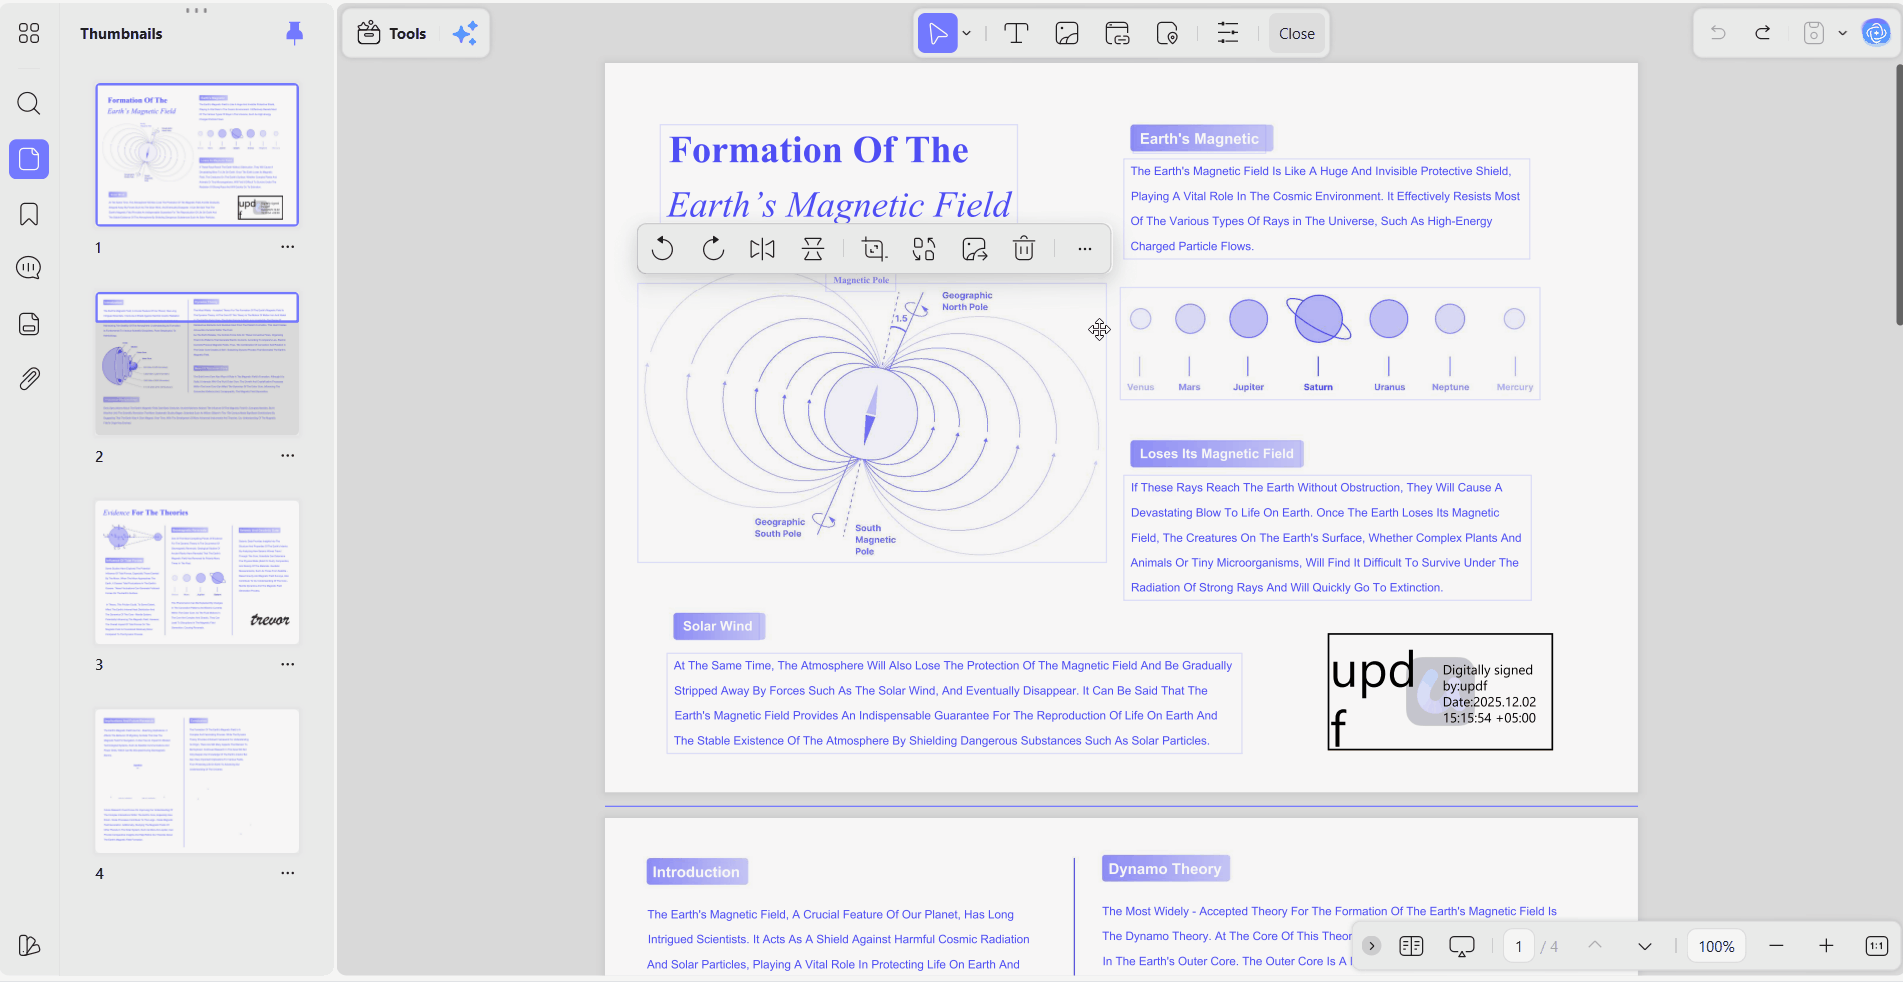Select the Thumbnails panel icon in sidebar
1903x982 pixels.
[29, 159]
